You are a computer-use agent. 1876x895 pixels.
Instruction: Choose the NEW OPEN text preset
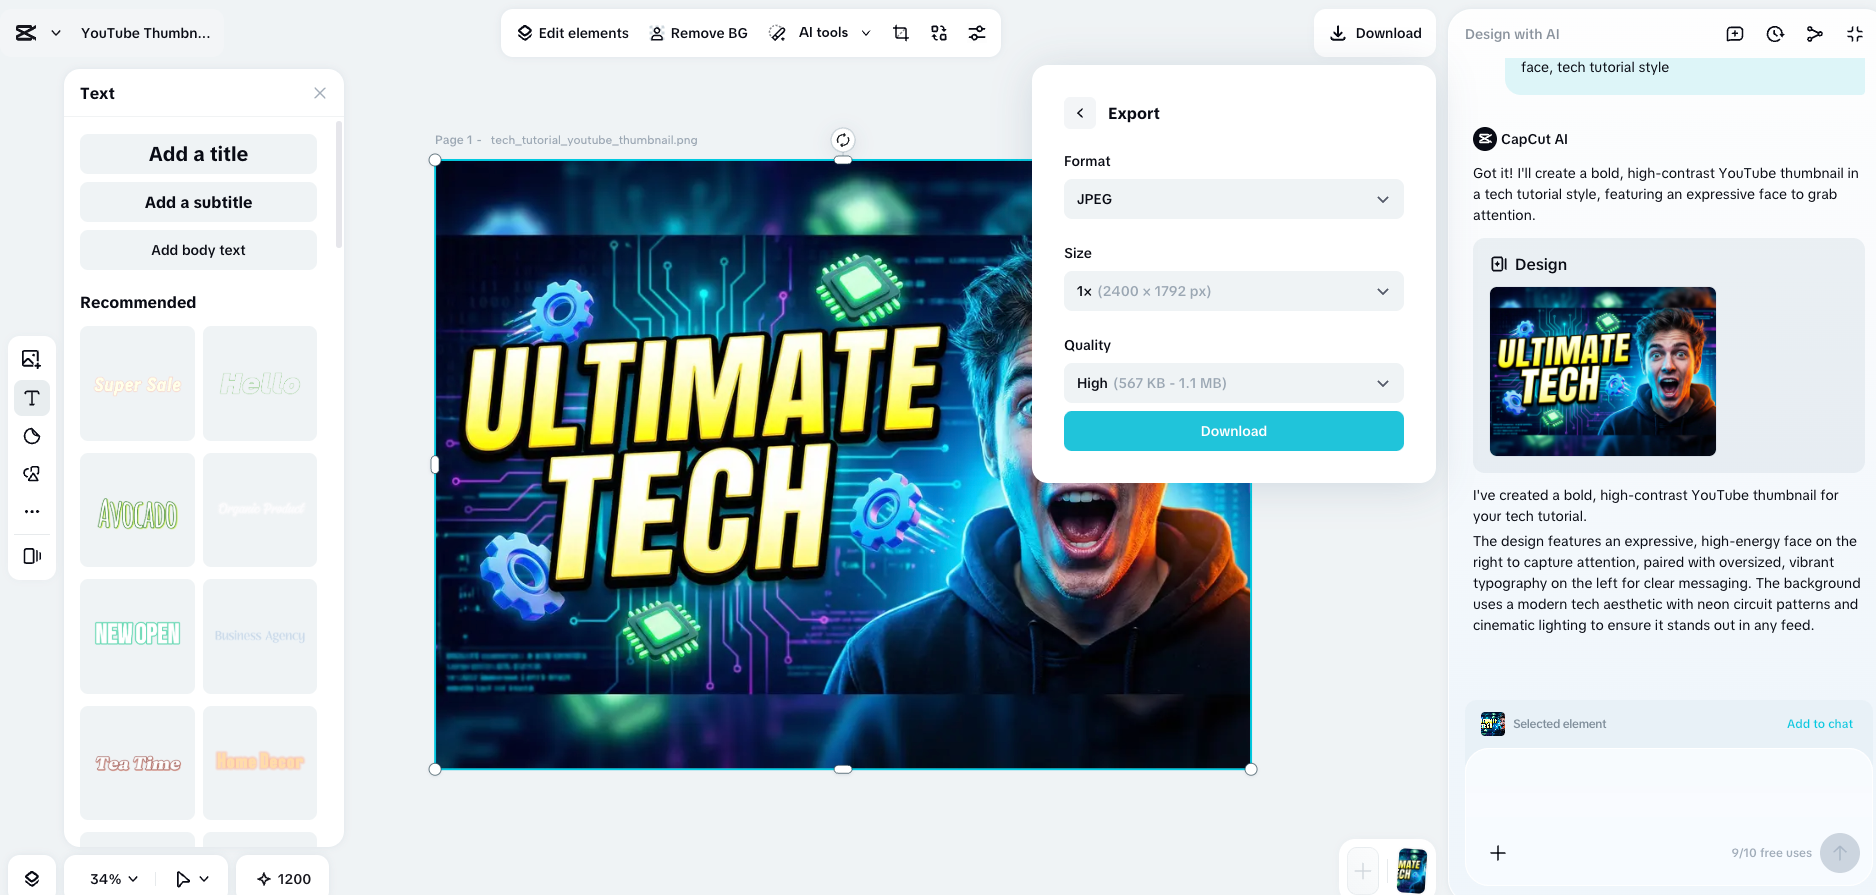[138, 636]
